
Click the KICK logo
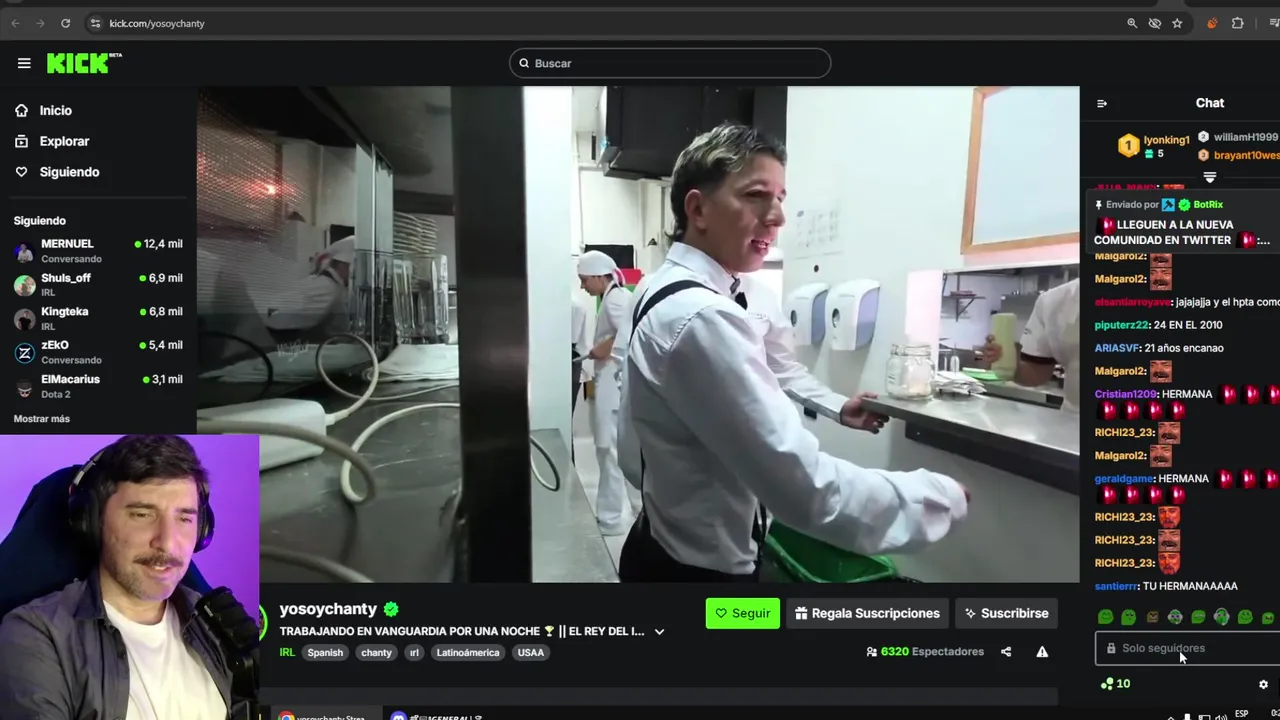[84, 63]
